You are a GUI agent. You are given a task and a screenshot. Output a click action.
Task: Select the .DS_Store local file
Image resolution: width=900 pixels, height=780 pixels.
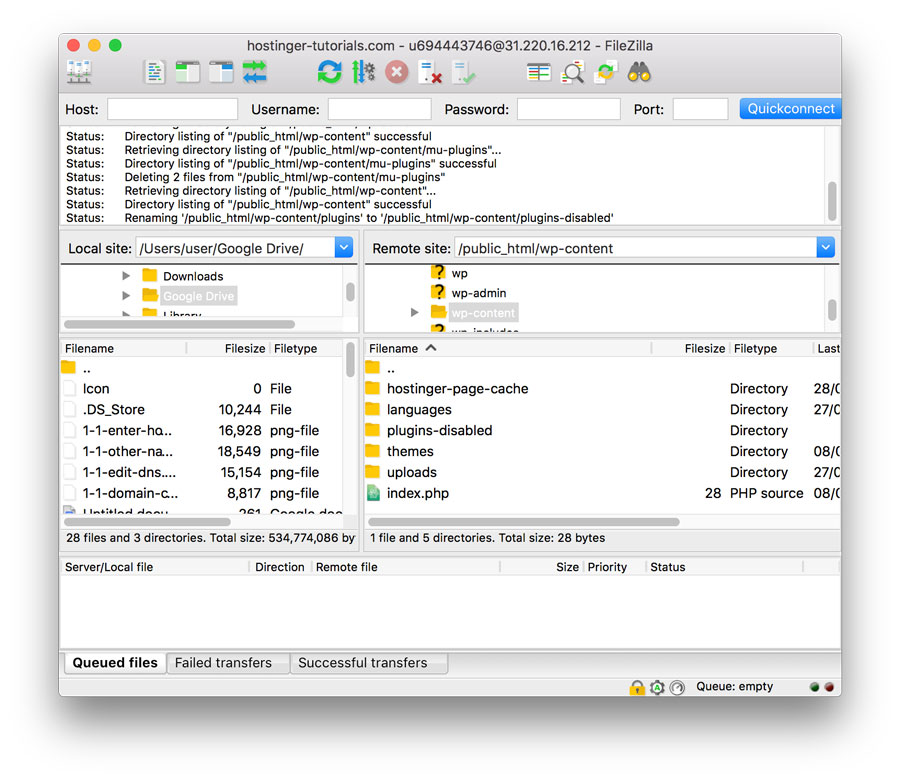[202, 409]
